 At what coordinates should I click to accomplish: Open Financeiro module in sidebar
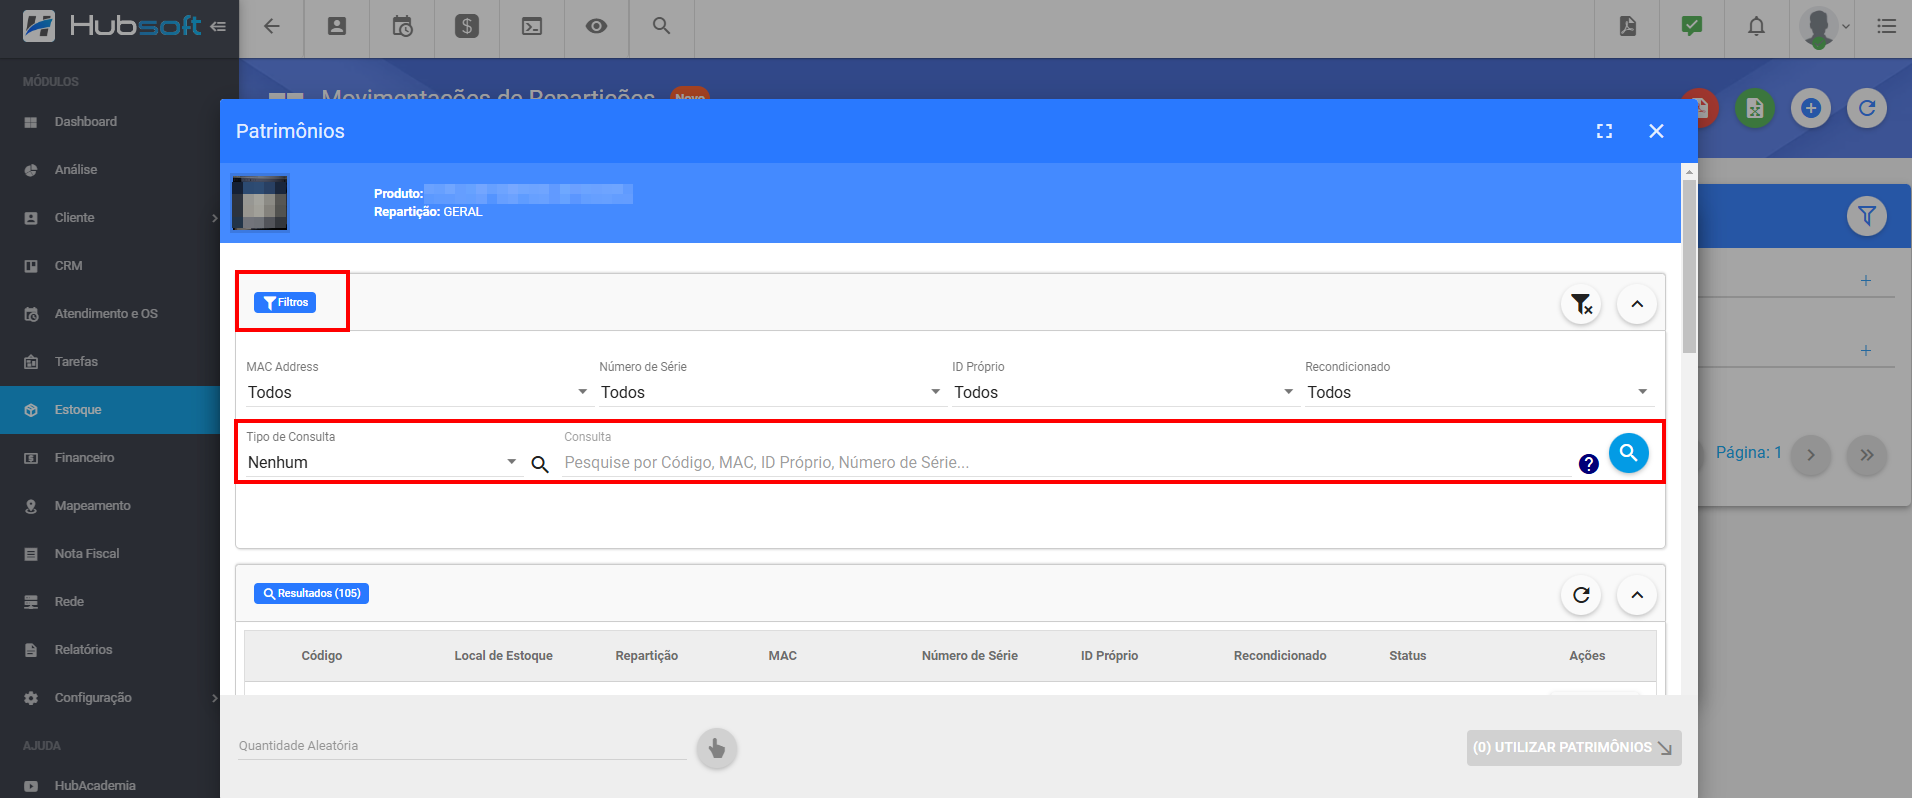coord(110,458)
